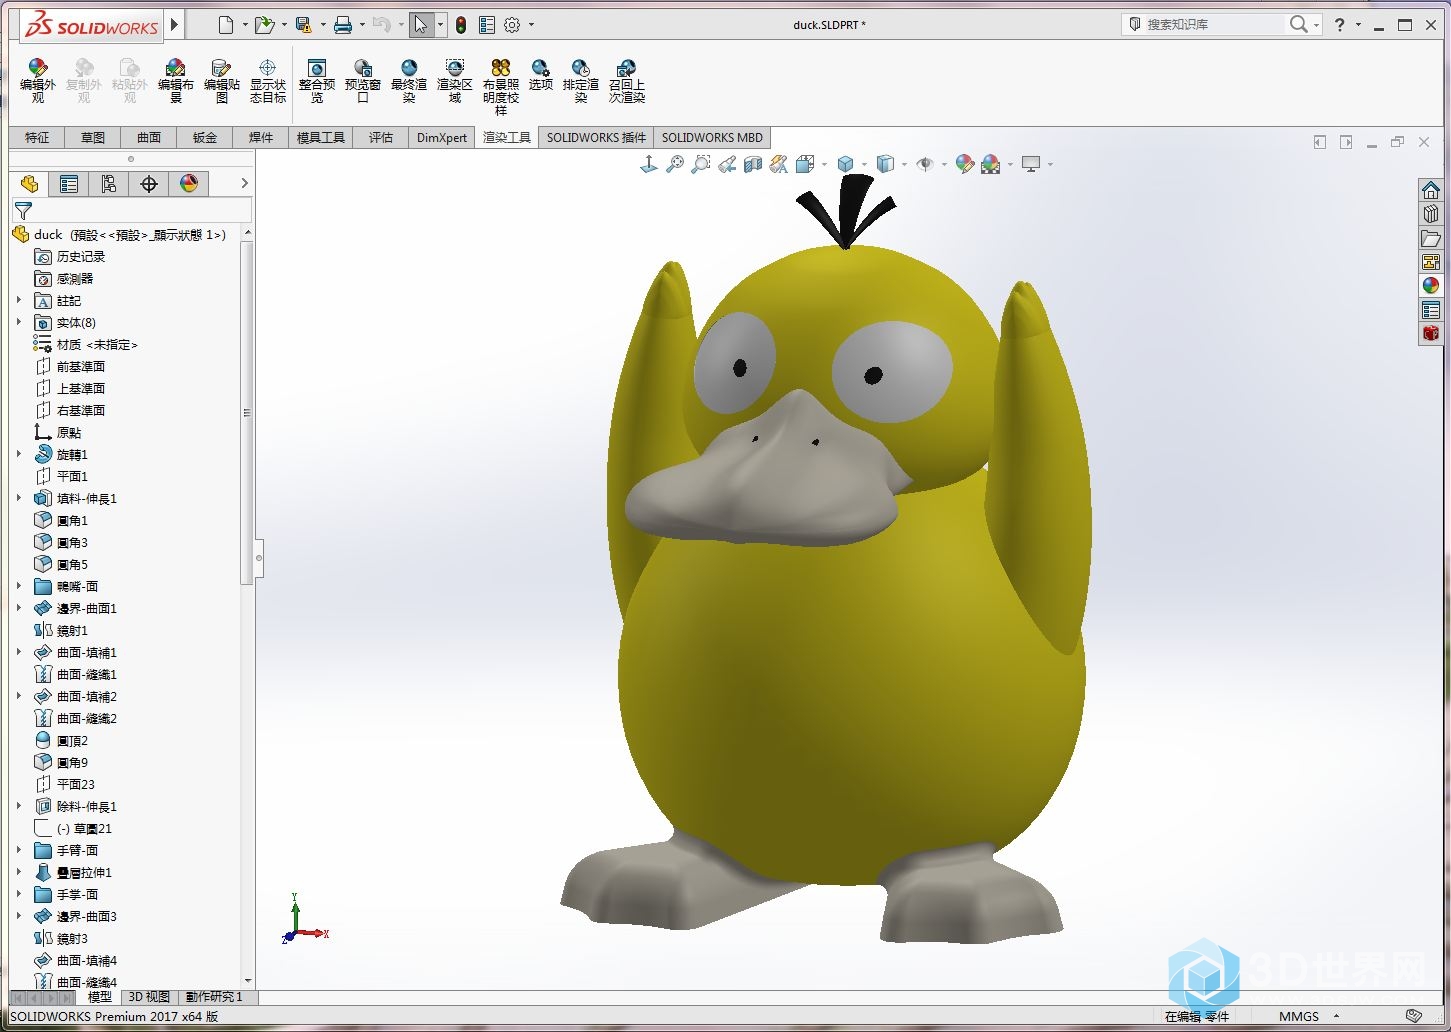Switch to the 评估 (Evaluate) tab
This screenshot has height=1032, width=1451.
click(381, 138)
